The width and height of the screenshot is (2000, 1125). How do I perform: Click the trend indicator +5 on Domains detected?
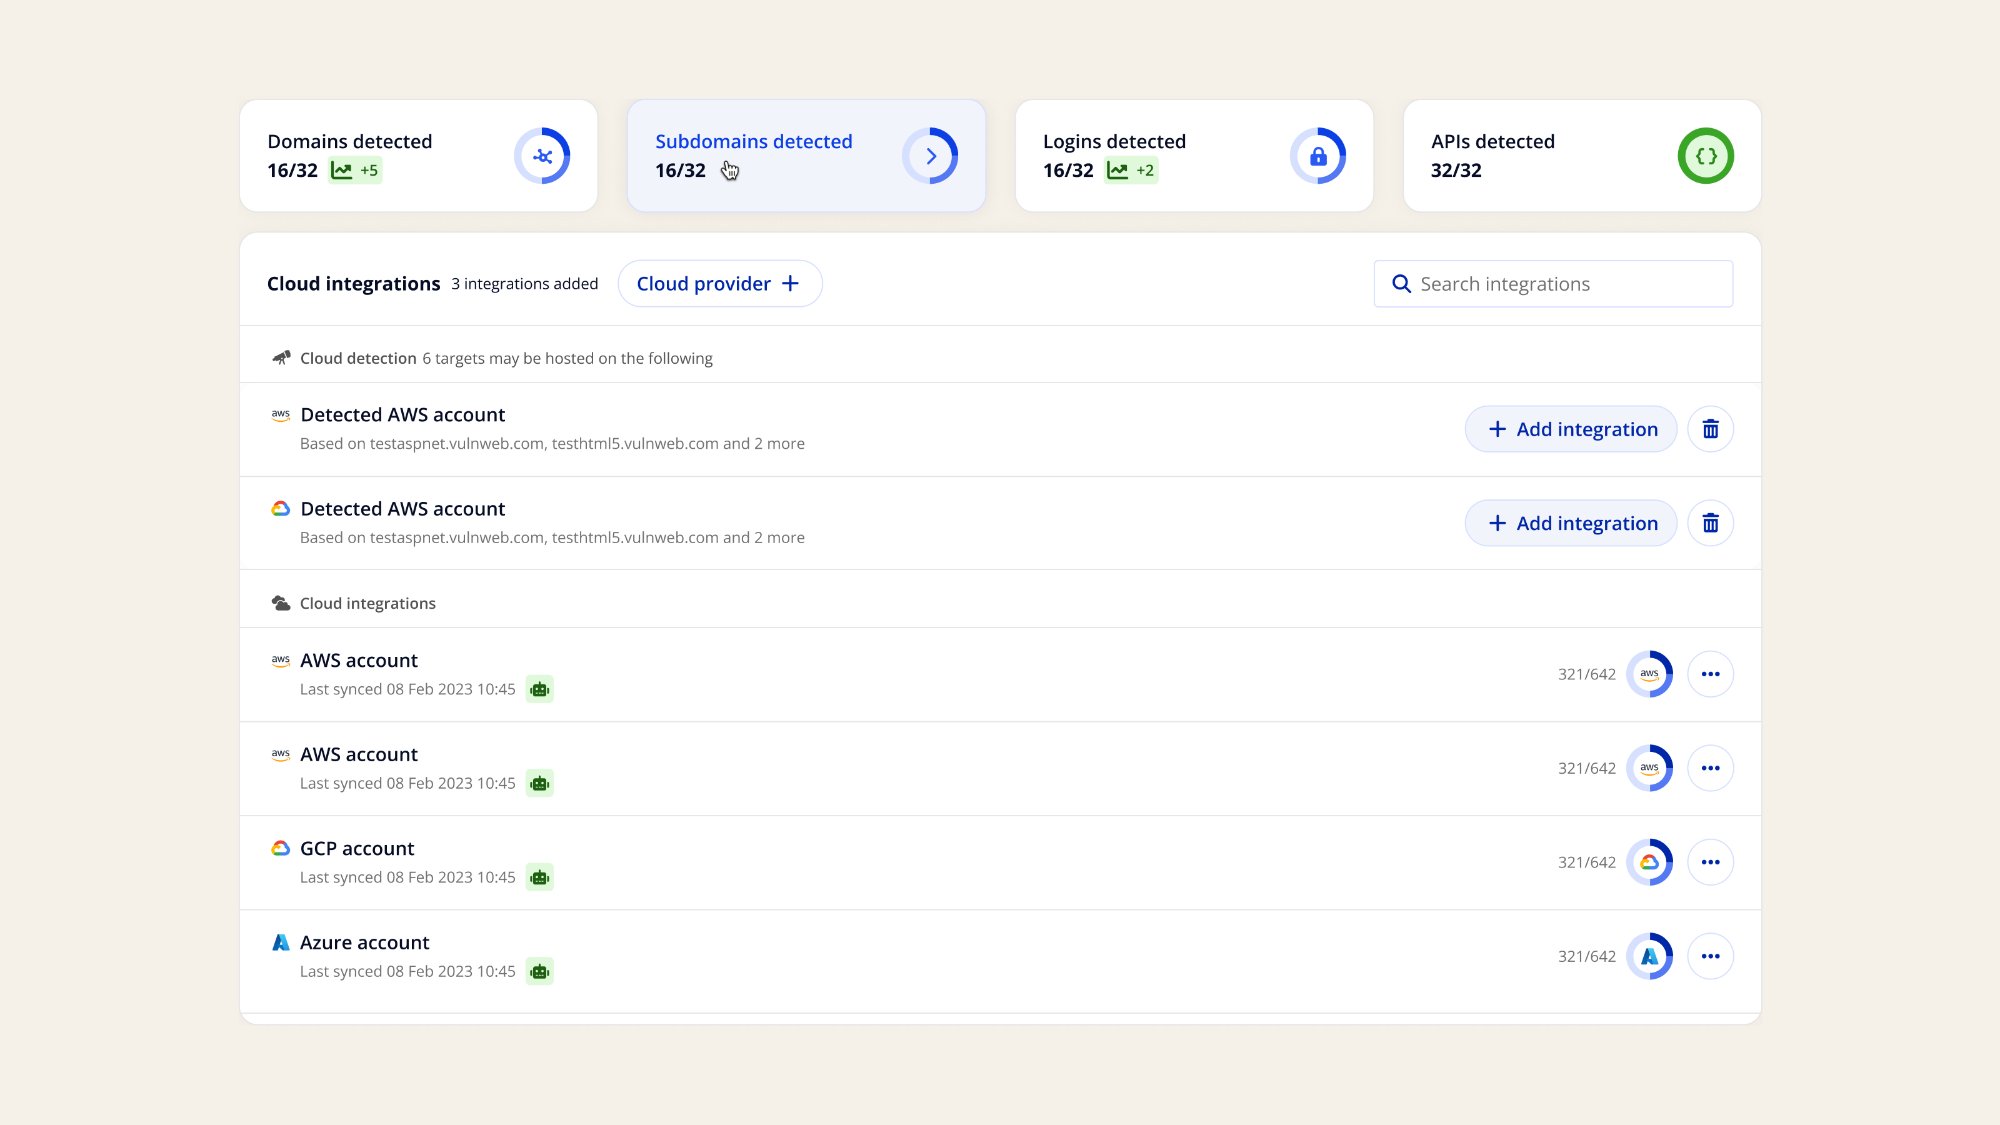tap(355, 170)
